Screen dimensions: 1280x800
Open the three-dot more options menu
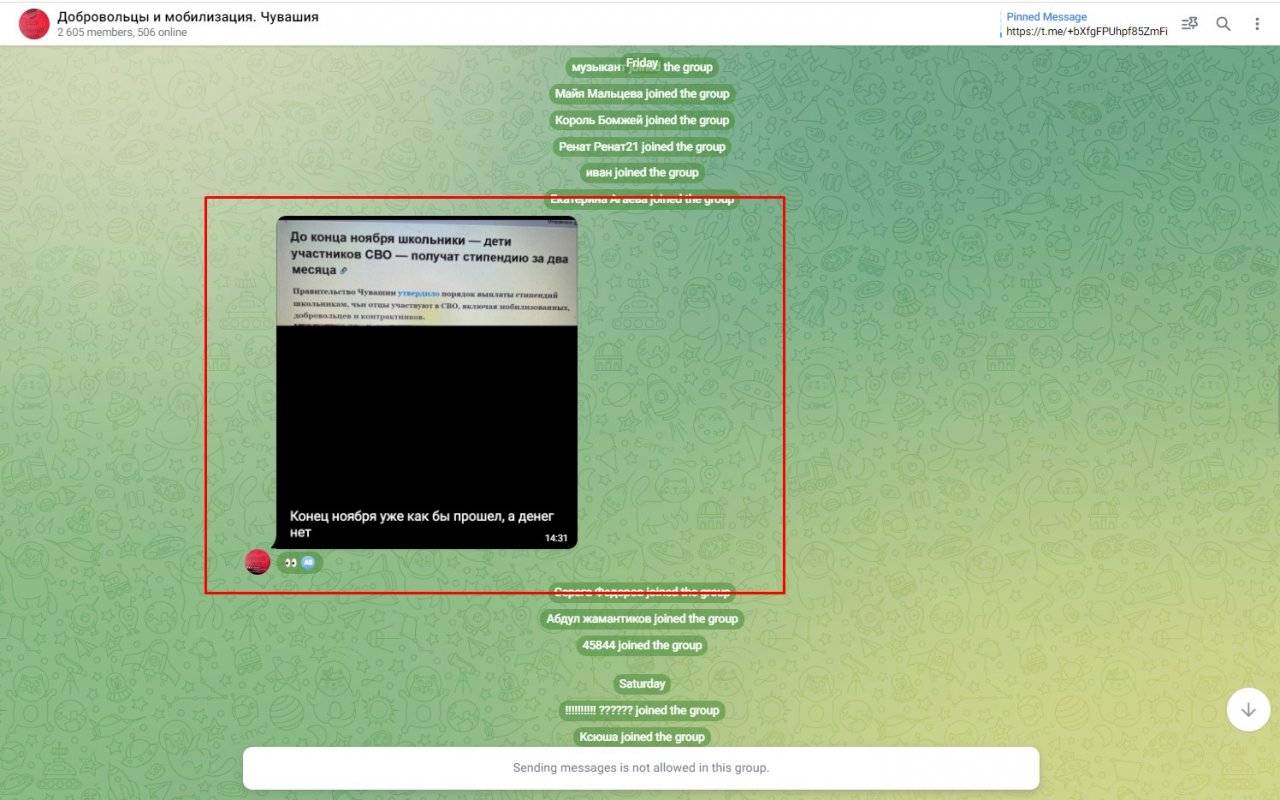(x=1257, y=24)
